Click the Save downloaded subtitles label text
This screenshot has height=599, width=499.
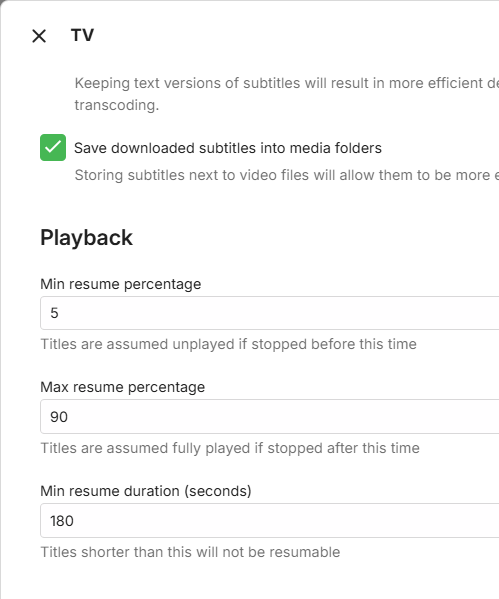click(228, 148)
